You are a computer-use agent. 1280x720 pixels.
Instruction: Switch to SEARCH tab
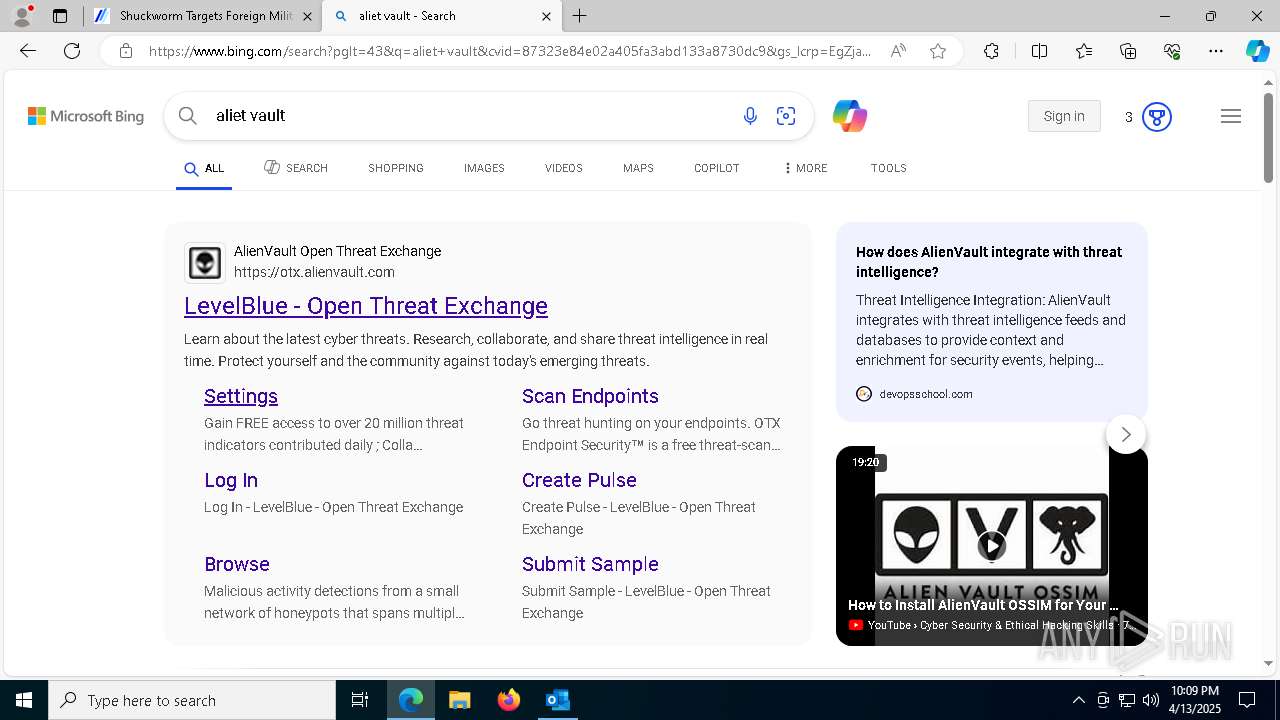pyautogui.click(x=296, y=168)
